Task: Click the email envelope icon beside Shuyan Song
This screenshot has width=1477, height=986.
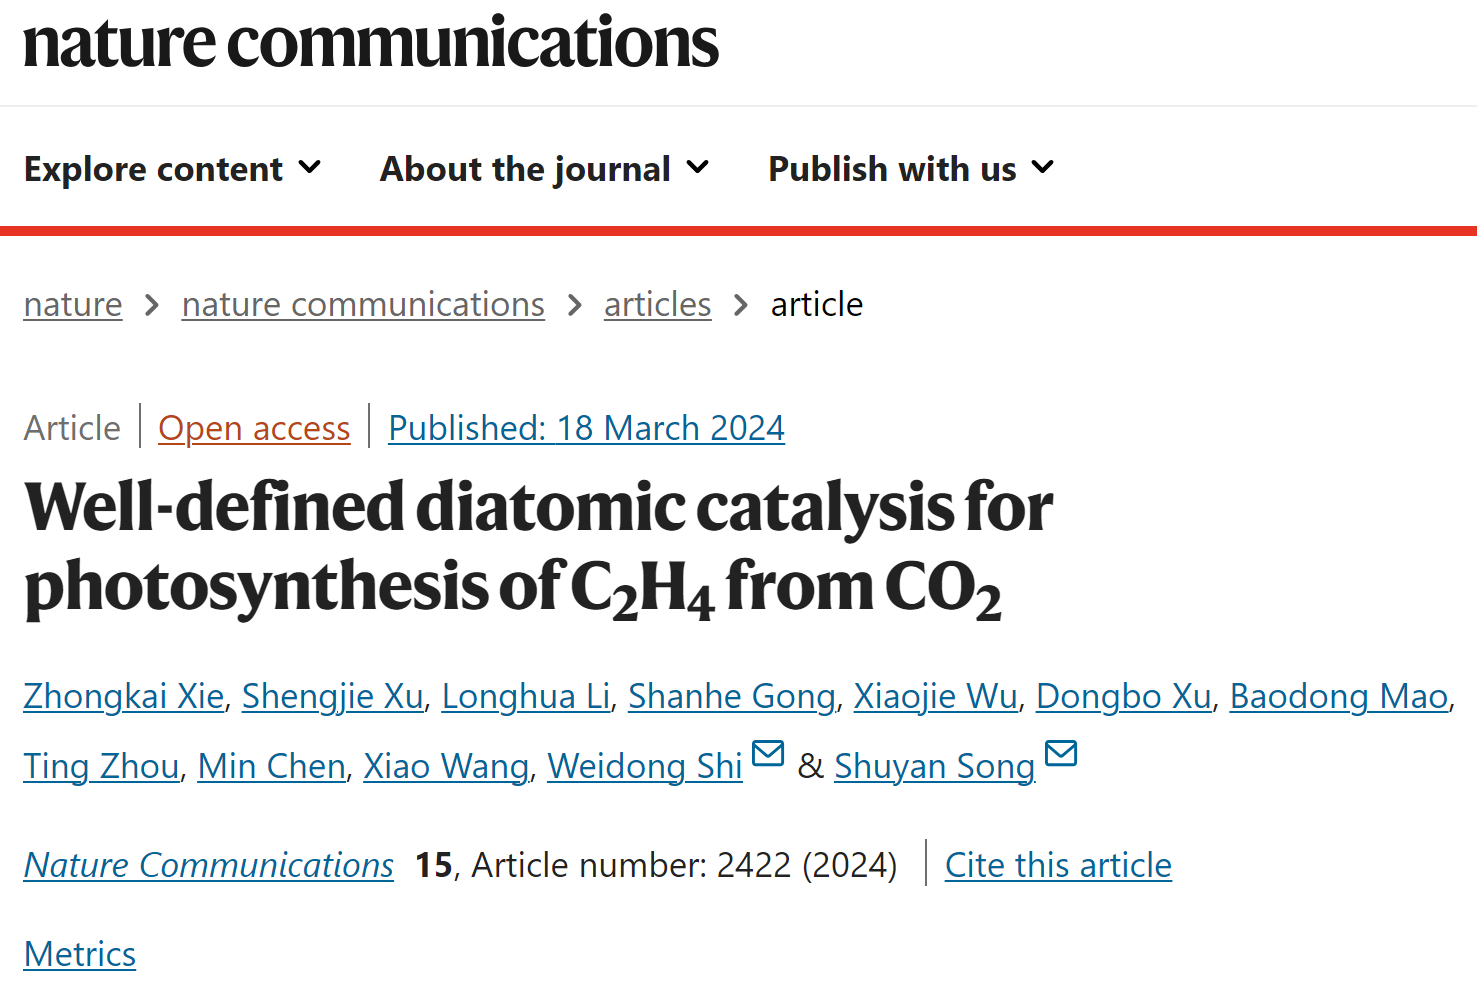Action: pos(1061,753)
